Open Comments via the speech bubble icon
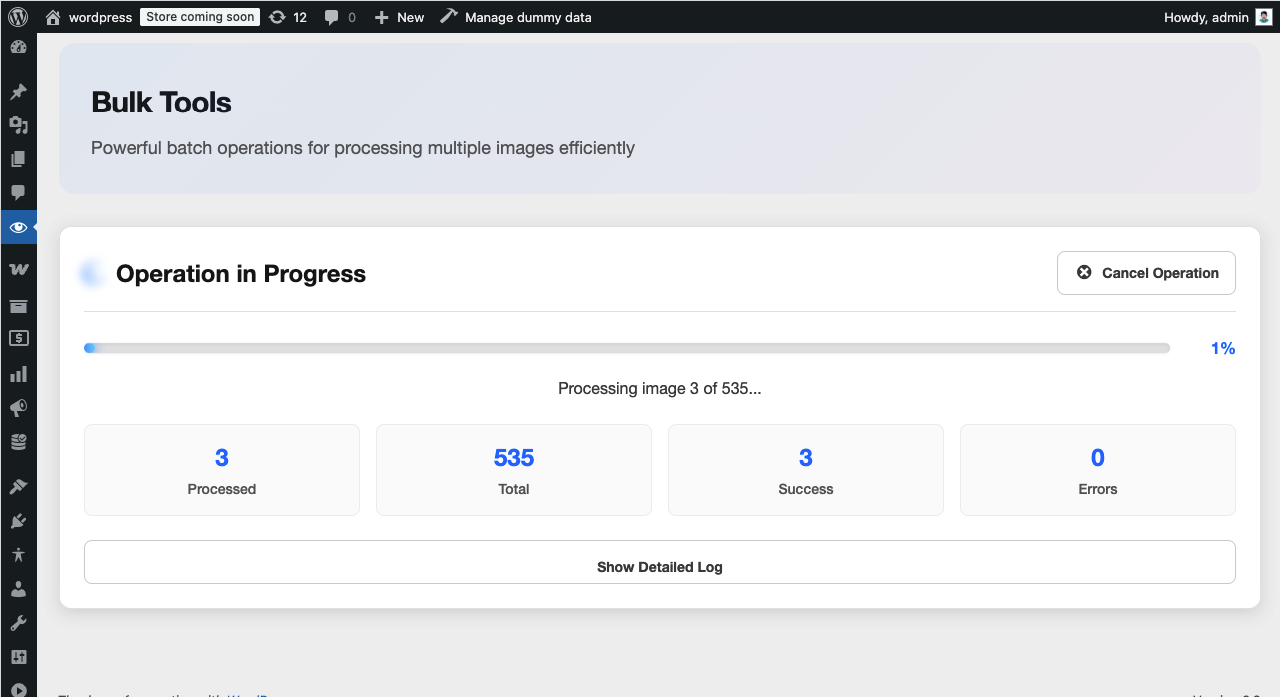The height and width of the screenshot is (697, 1280). 18,192
